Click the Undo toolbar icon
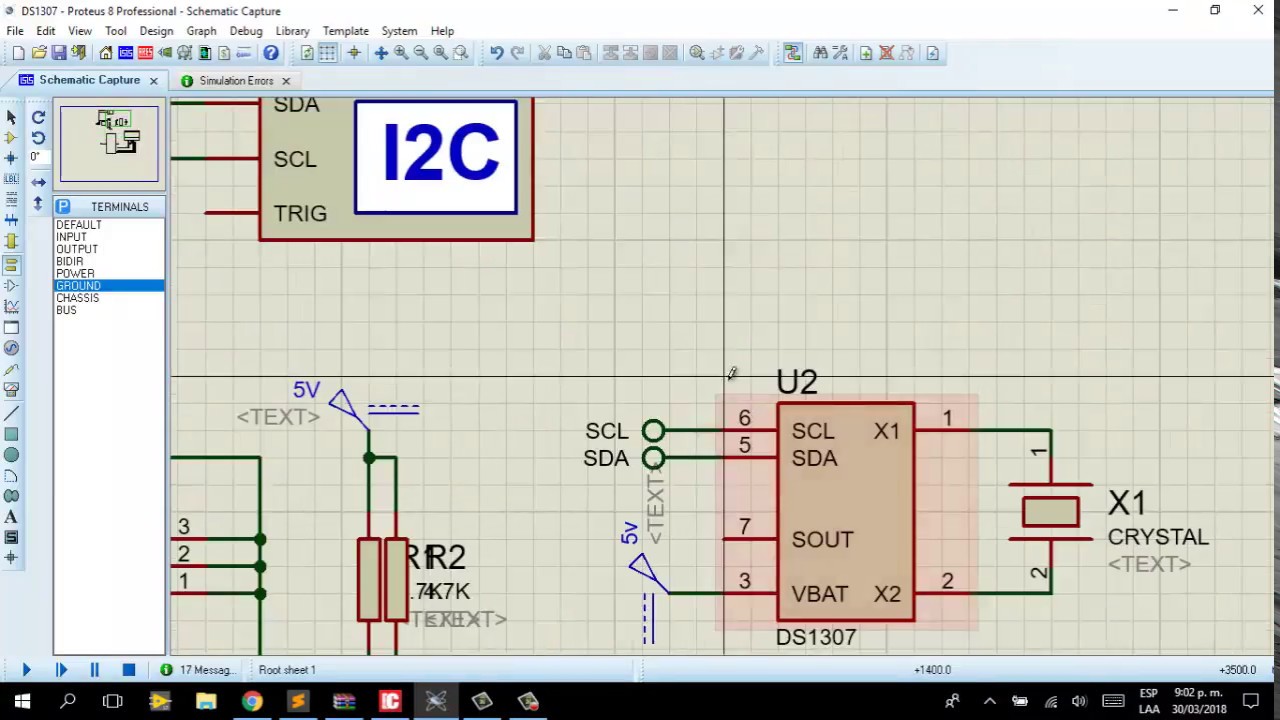This screenshot has height=720, width=1280. coord(496,53)
